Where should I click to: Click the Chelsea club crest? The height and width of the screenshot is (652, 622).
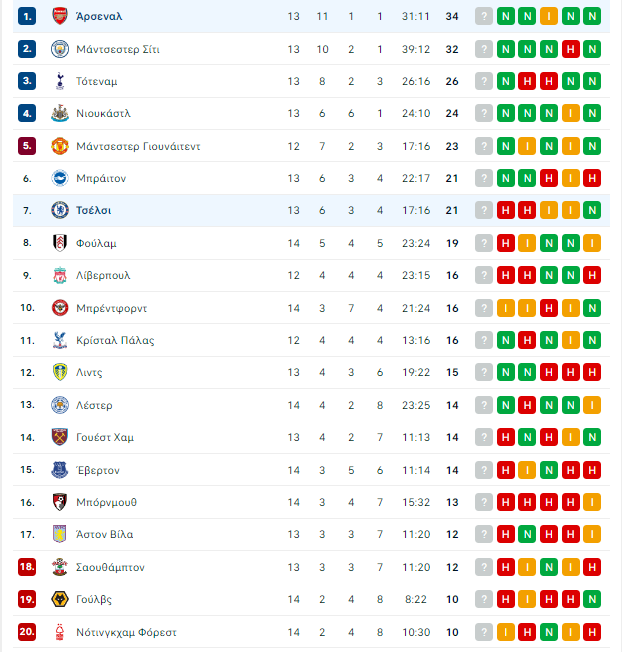(60, 210)
